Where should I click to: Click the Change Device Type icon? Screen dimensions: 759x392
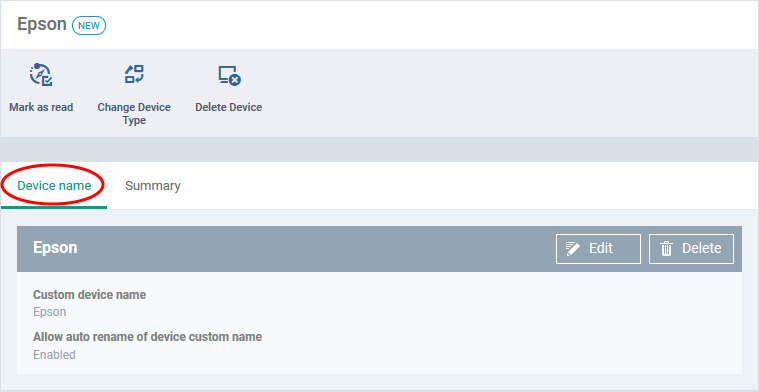coord(134,75)
